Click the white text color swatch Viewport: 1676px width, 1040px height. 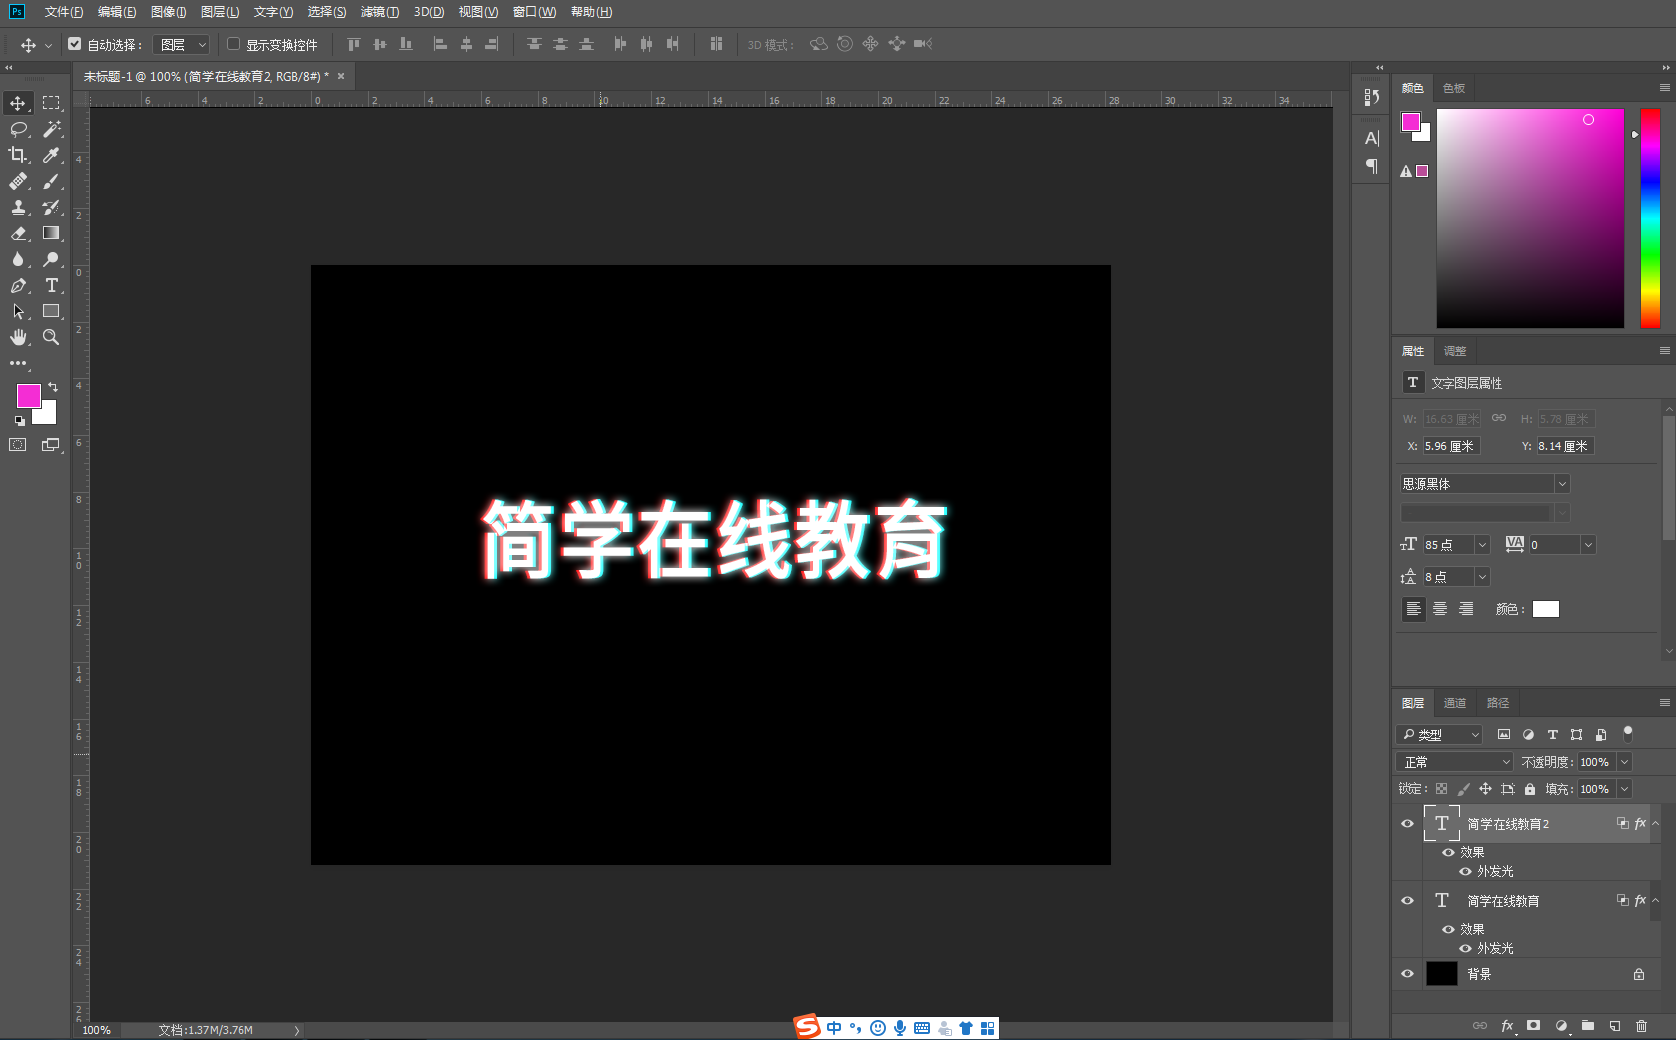coord(1546,609)
